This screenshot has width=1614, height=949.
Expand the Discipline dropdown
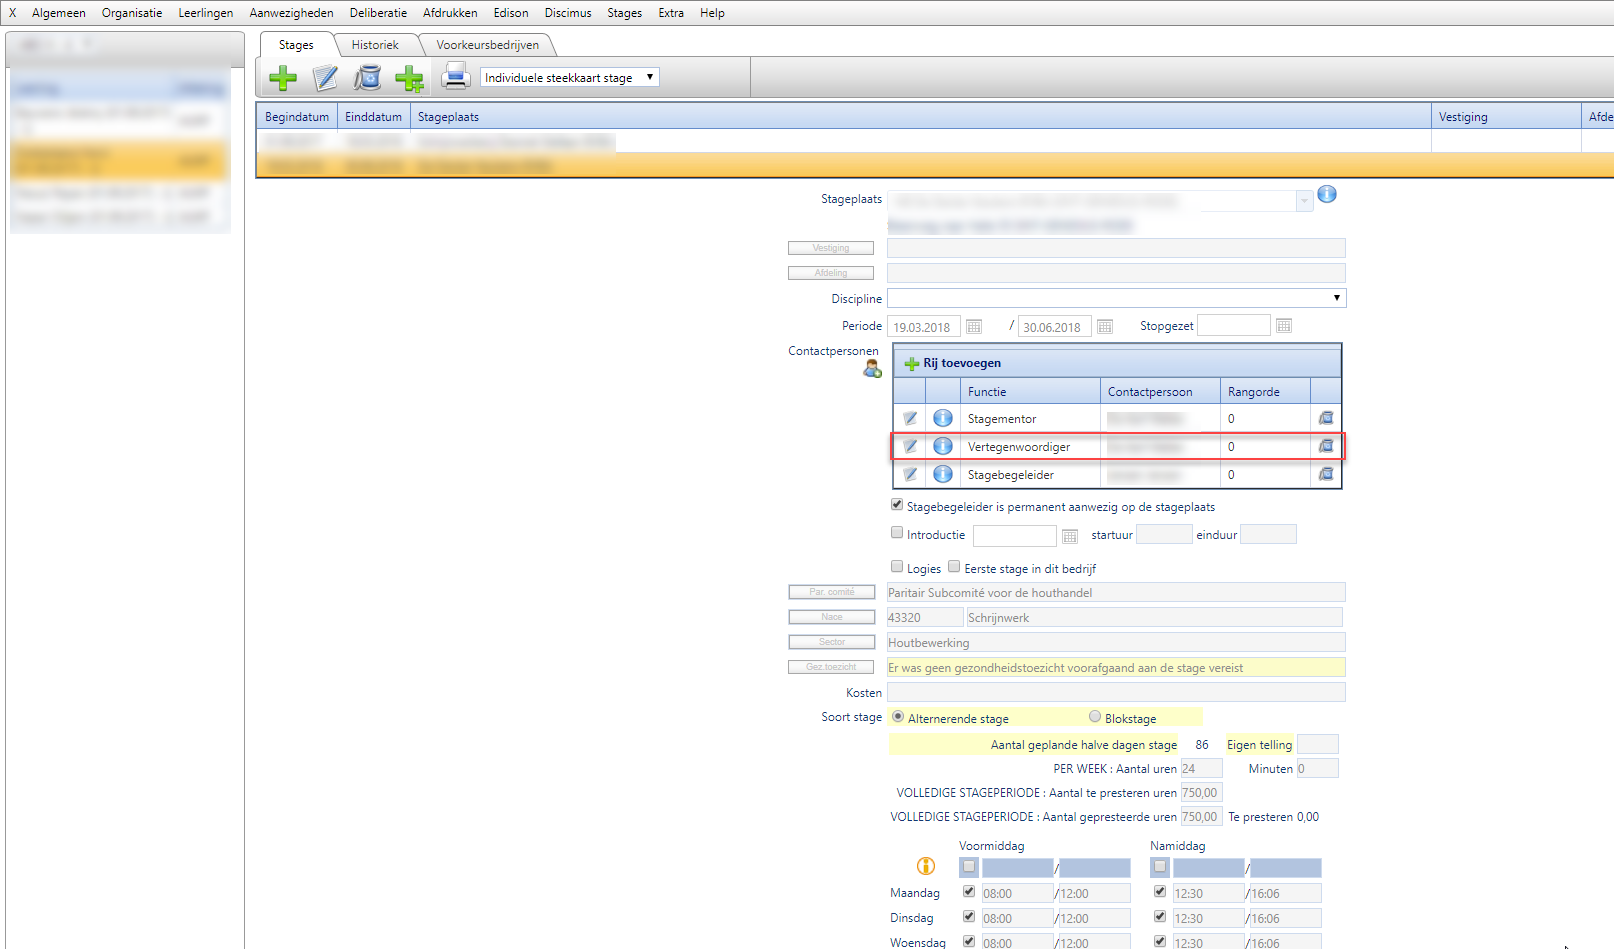1336,298
